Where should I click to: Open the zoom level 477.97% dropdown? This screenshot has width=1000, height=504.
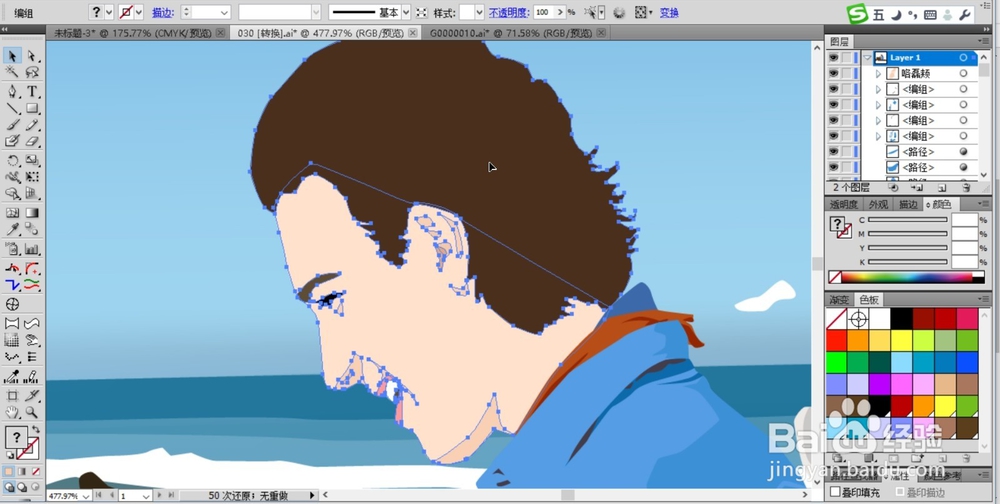pyautogui.click(x=85, y=496)
